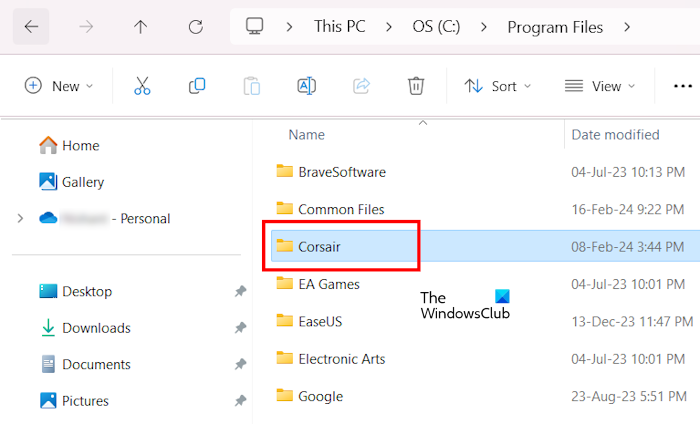Click the Cut scissors icon
This screenshot has height=424, width=700.
[x=142, y=86]
